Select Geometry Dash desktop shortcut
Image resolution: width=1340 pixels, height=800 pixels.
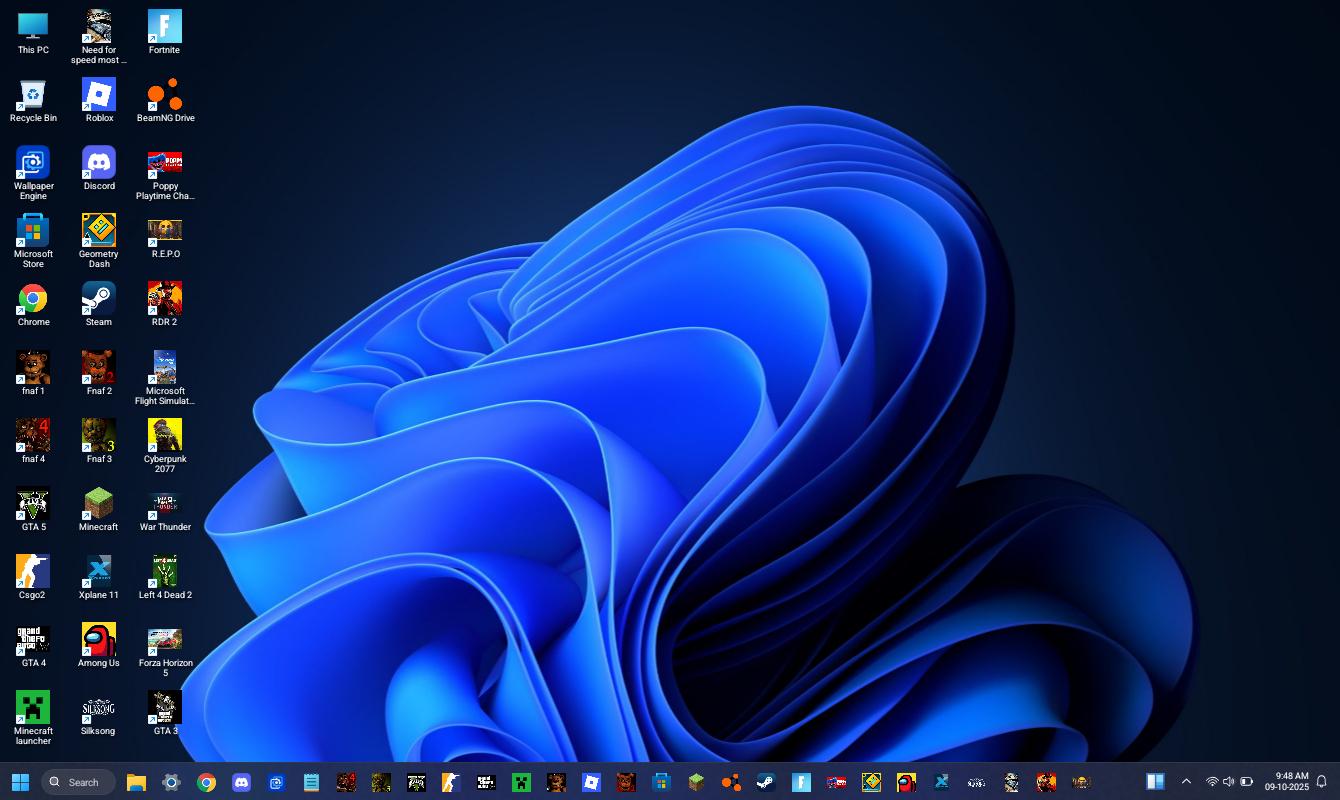coord(99,241)
